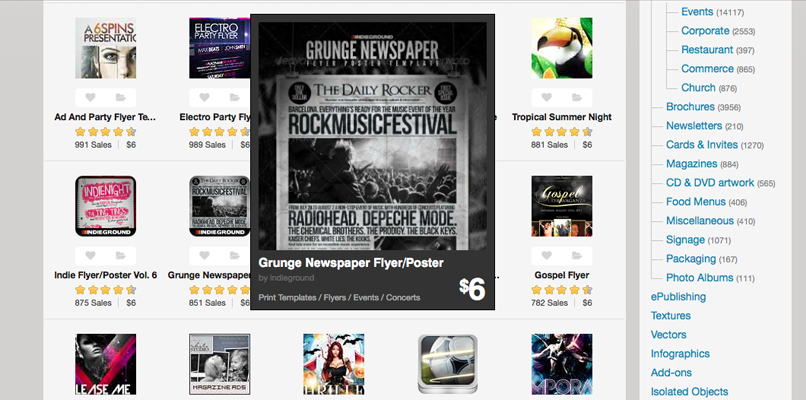This screenshot has width=806, height=400.
Task: Click the popup title Grunge Newspaper Flyer/Poster
Action: (351, 263)
